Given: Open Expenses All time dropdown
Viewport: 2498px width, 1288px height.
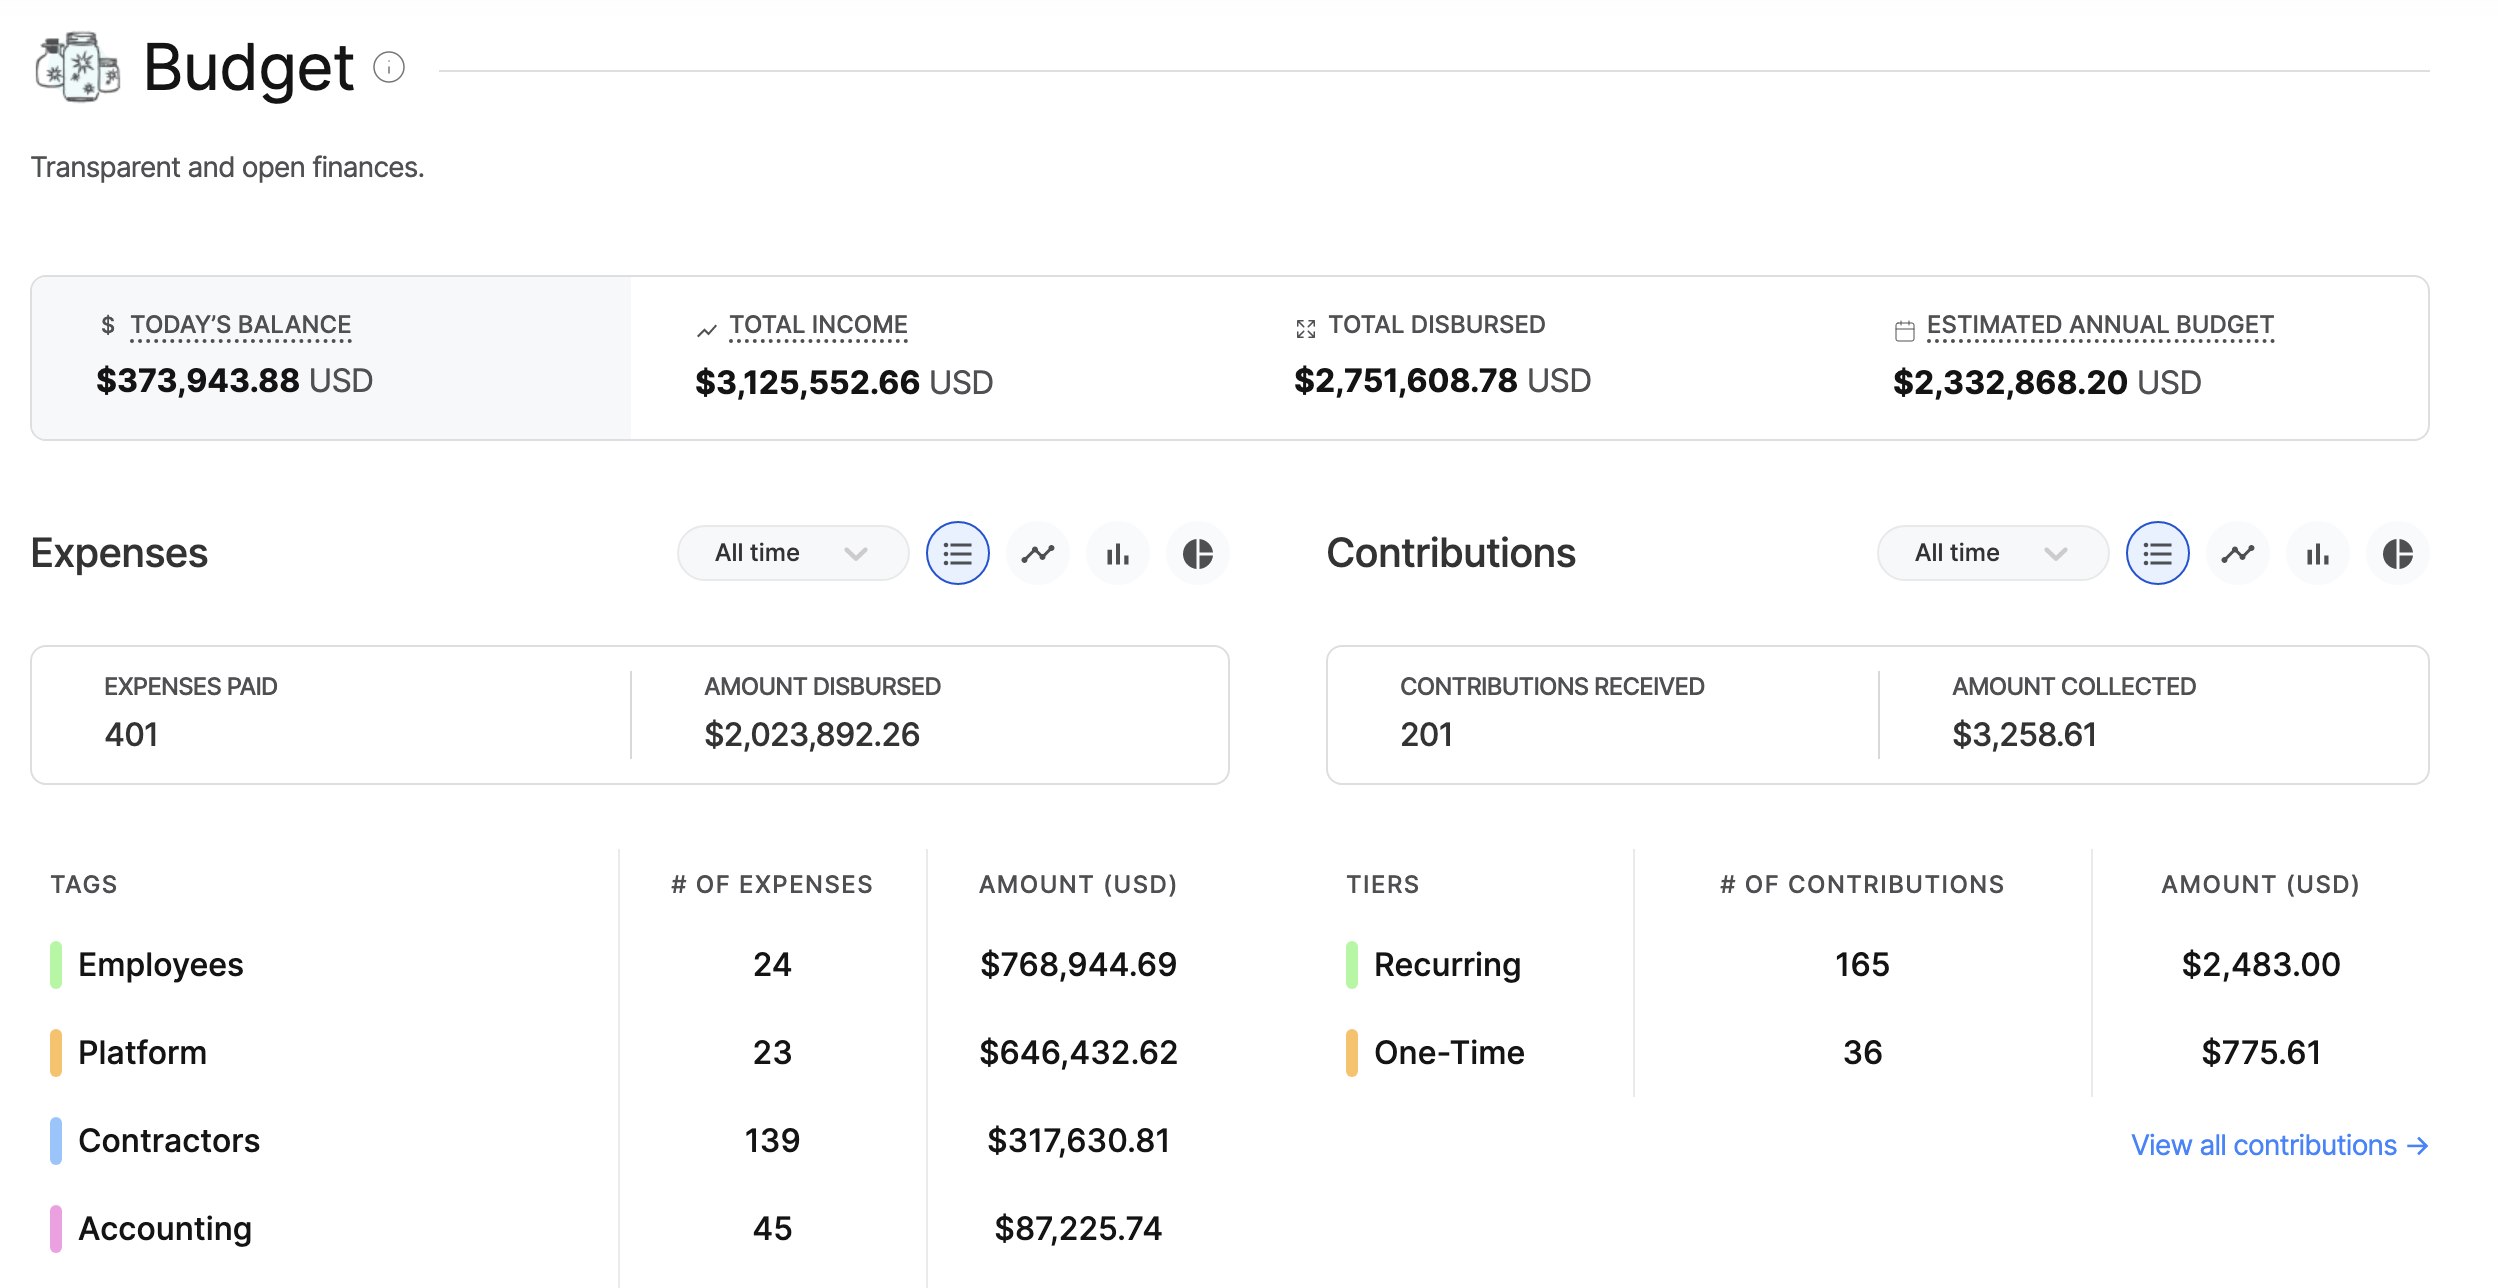Looking at the screenshot, I should click(791, 553).
